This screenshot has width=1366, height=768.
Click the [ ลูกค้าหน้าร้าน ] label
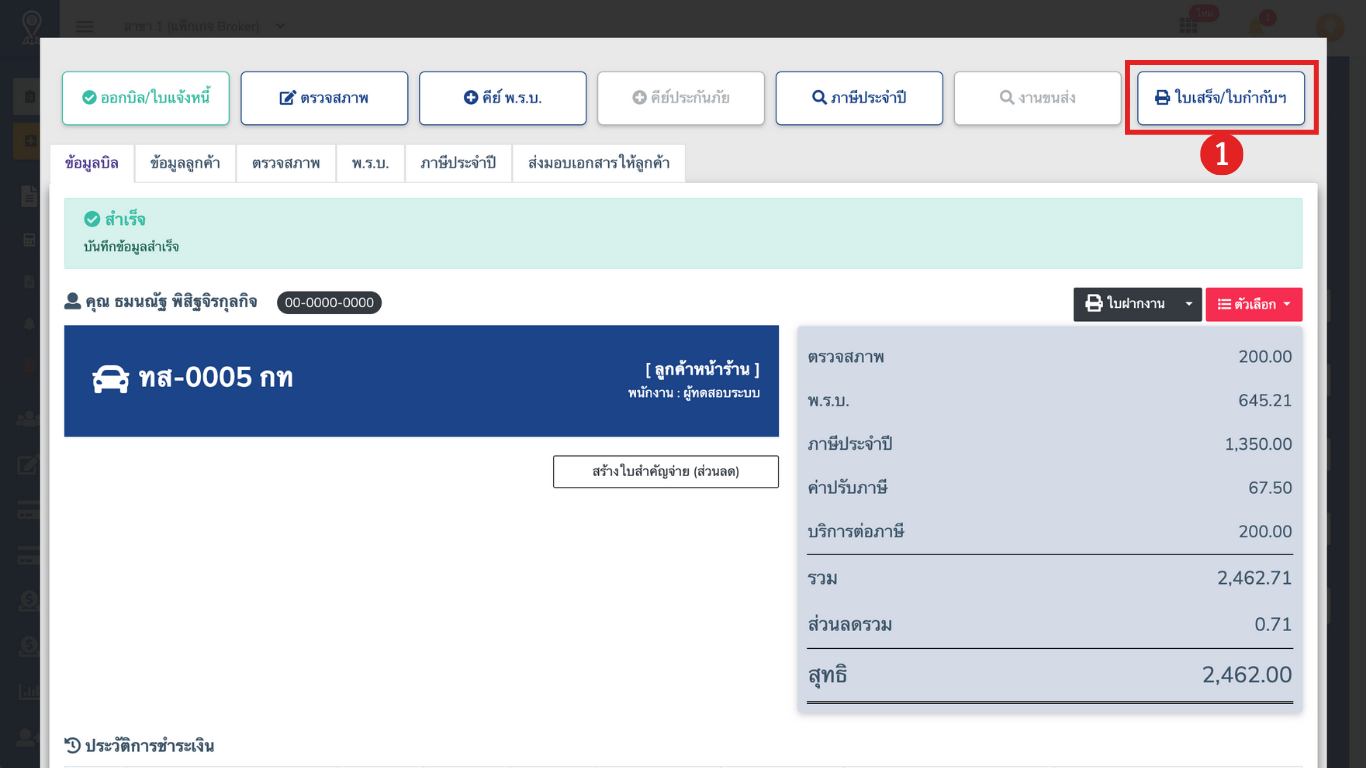click(x=702, y=369)
